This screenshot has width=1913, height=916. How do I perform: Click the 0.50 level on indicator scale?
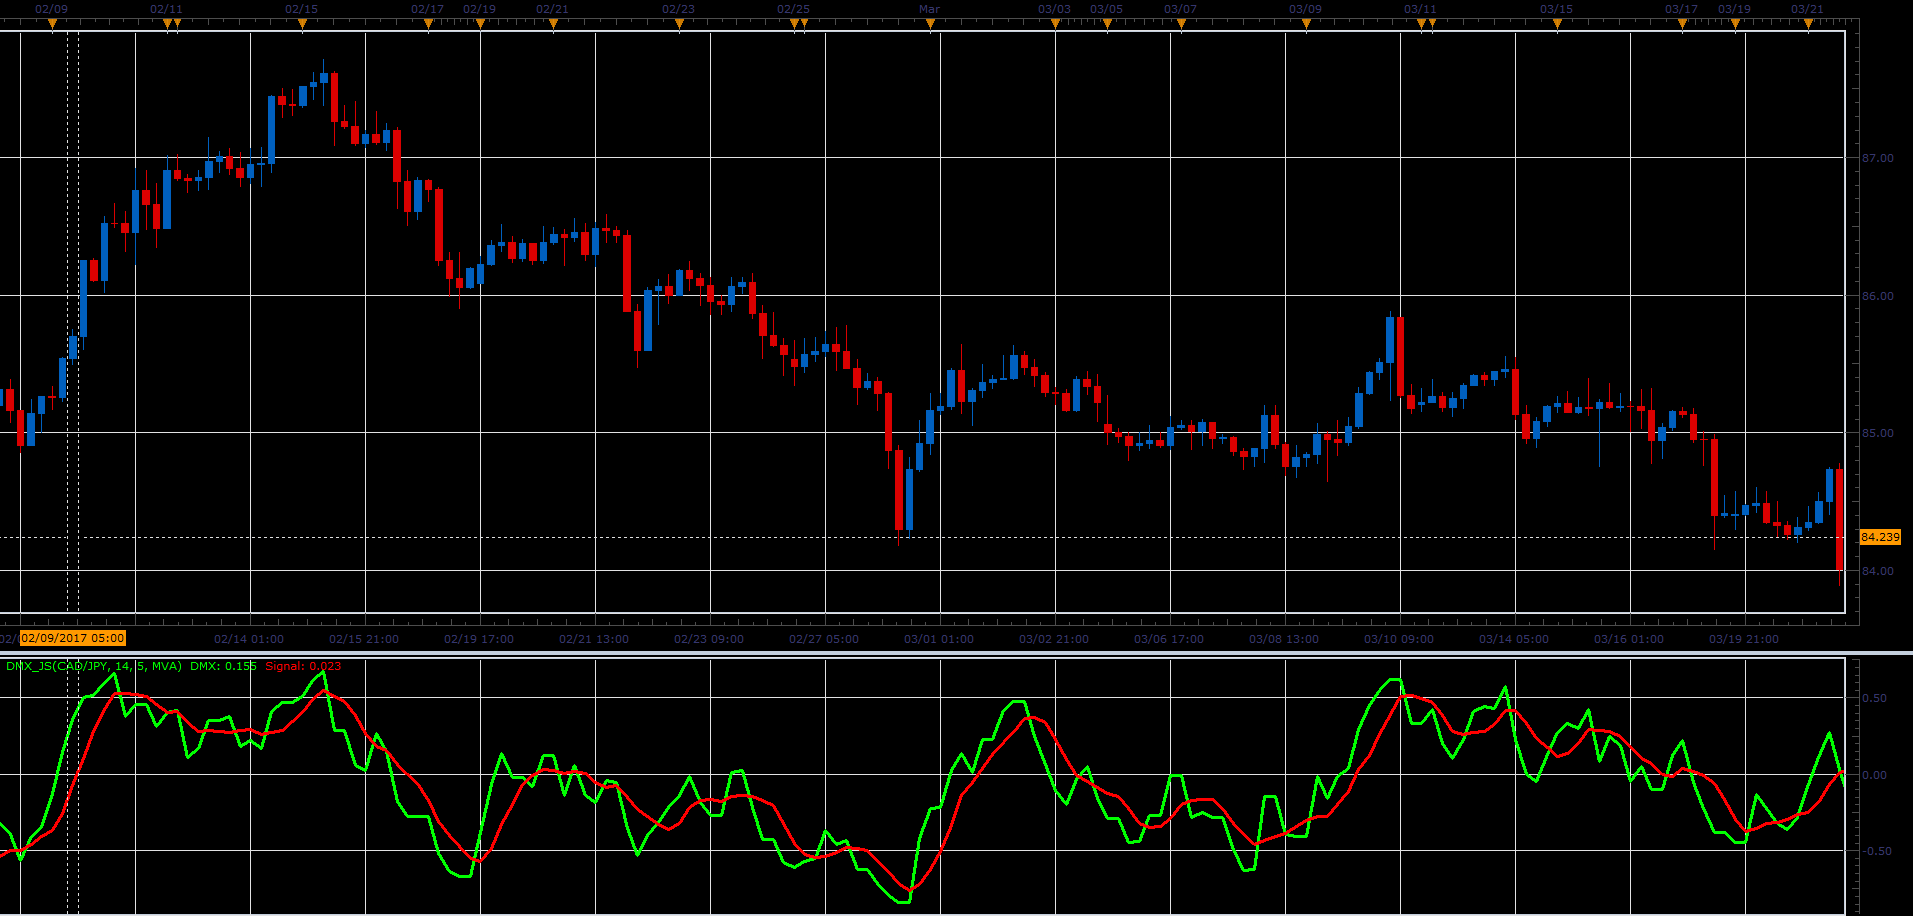coord(1874,698)
